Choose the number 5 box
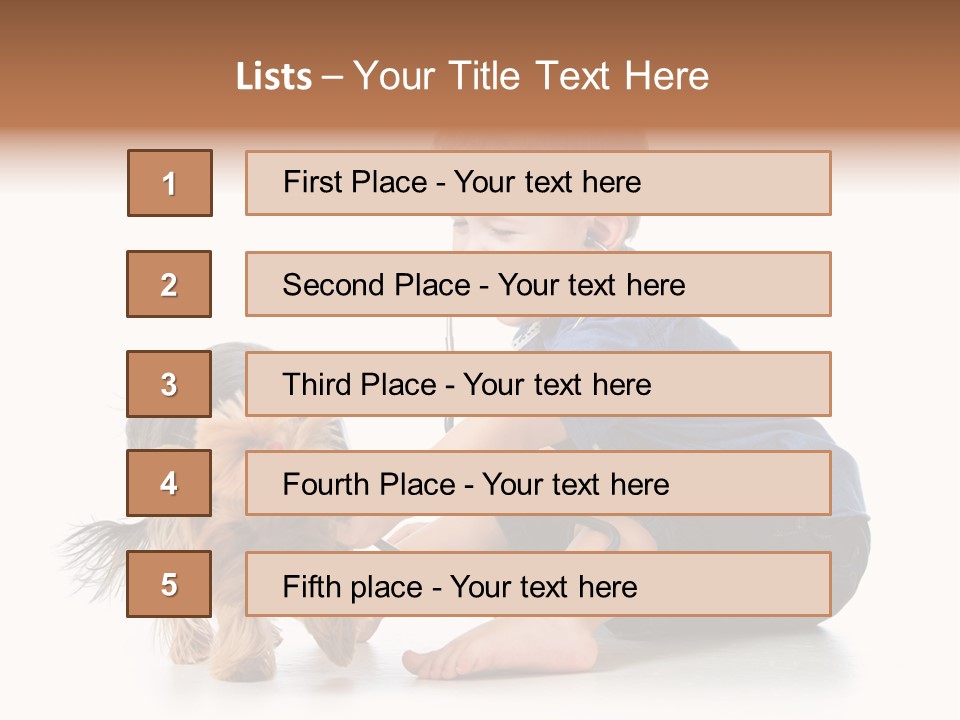Image resolution: width=960 pixels, height=720 pixels. point(169,584)
